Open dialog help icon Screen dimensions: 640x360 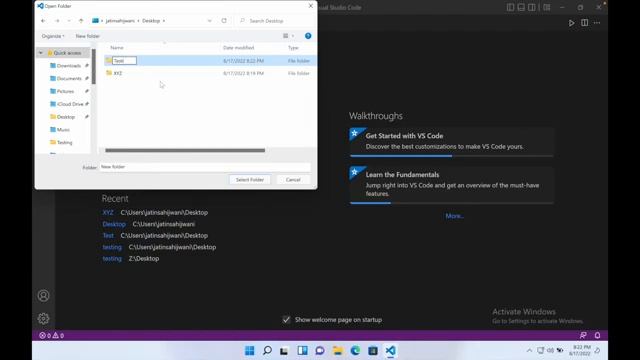point(308,36)
